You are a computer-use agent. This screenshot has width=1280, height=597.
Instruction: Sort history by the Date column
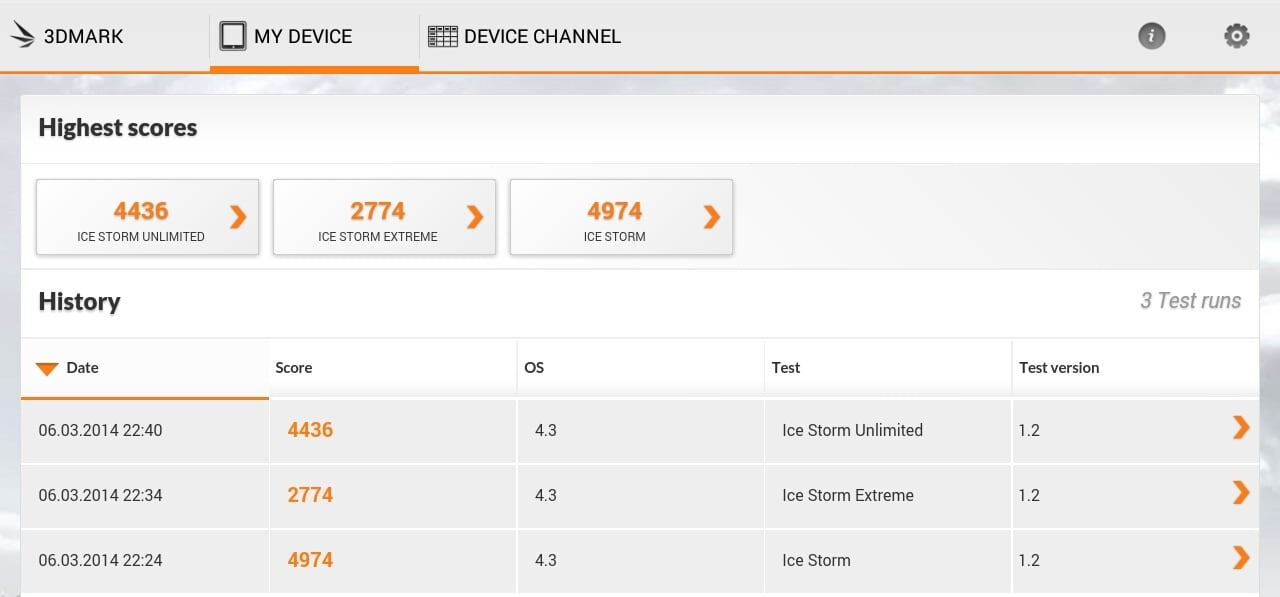click(144, 368)
